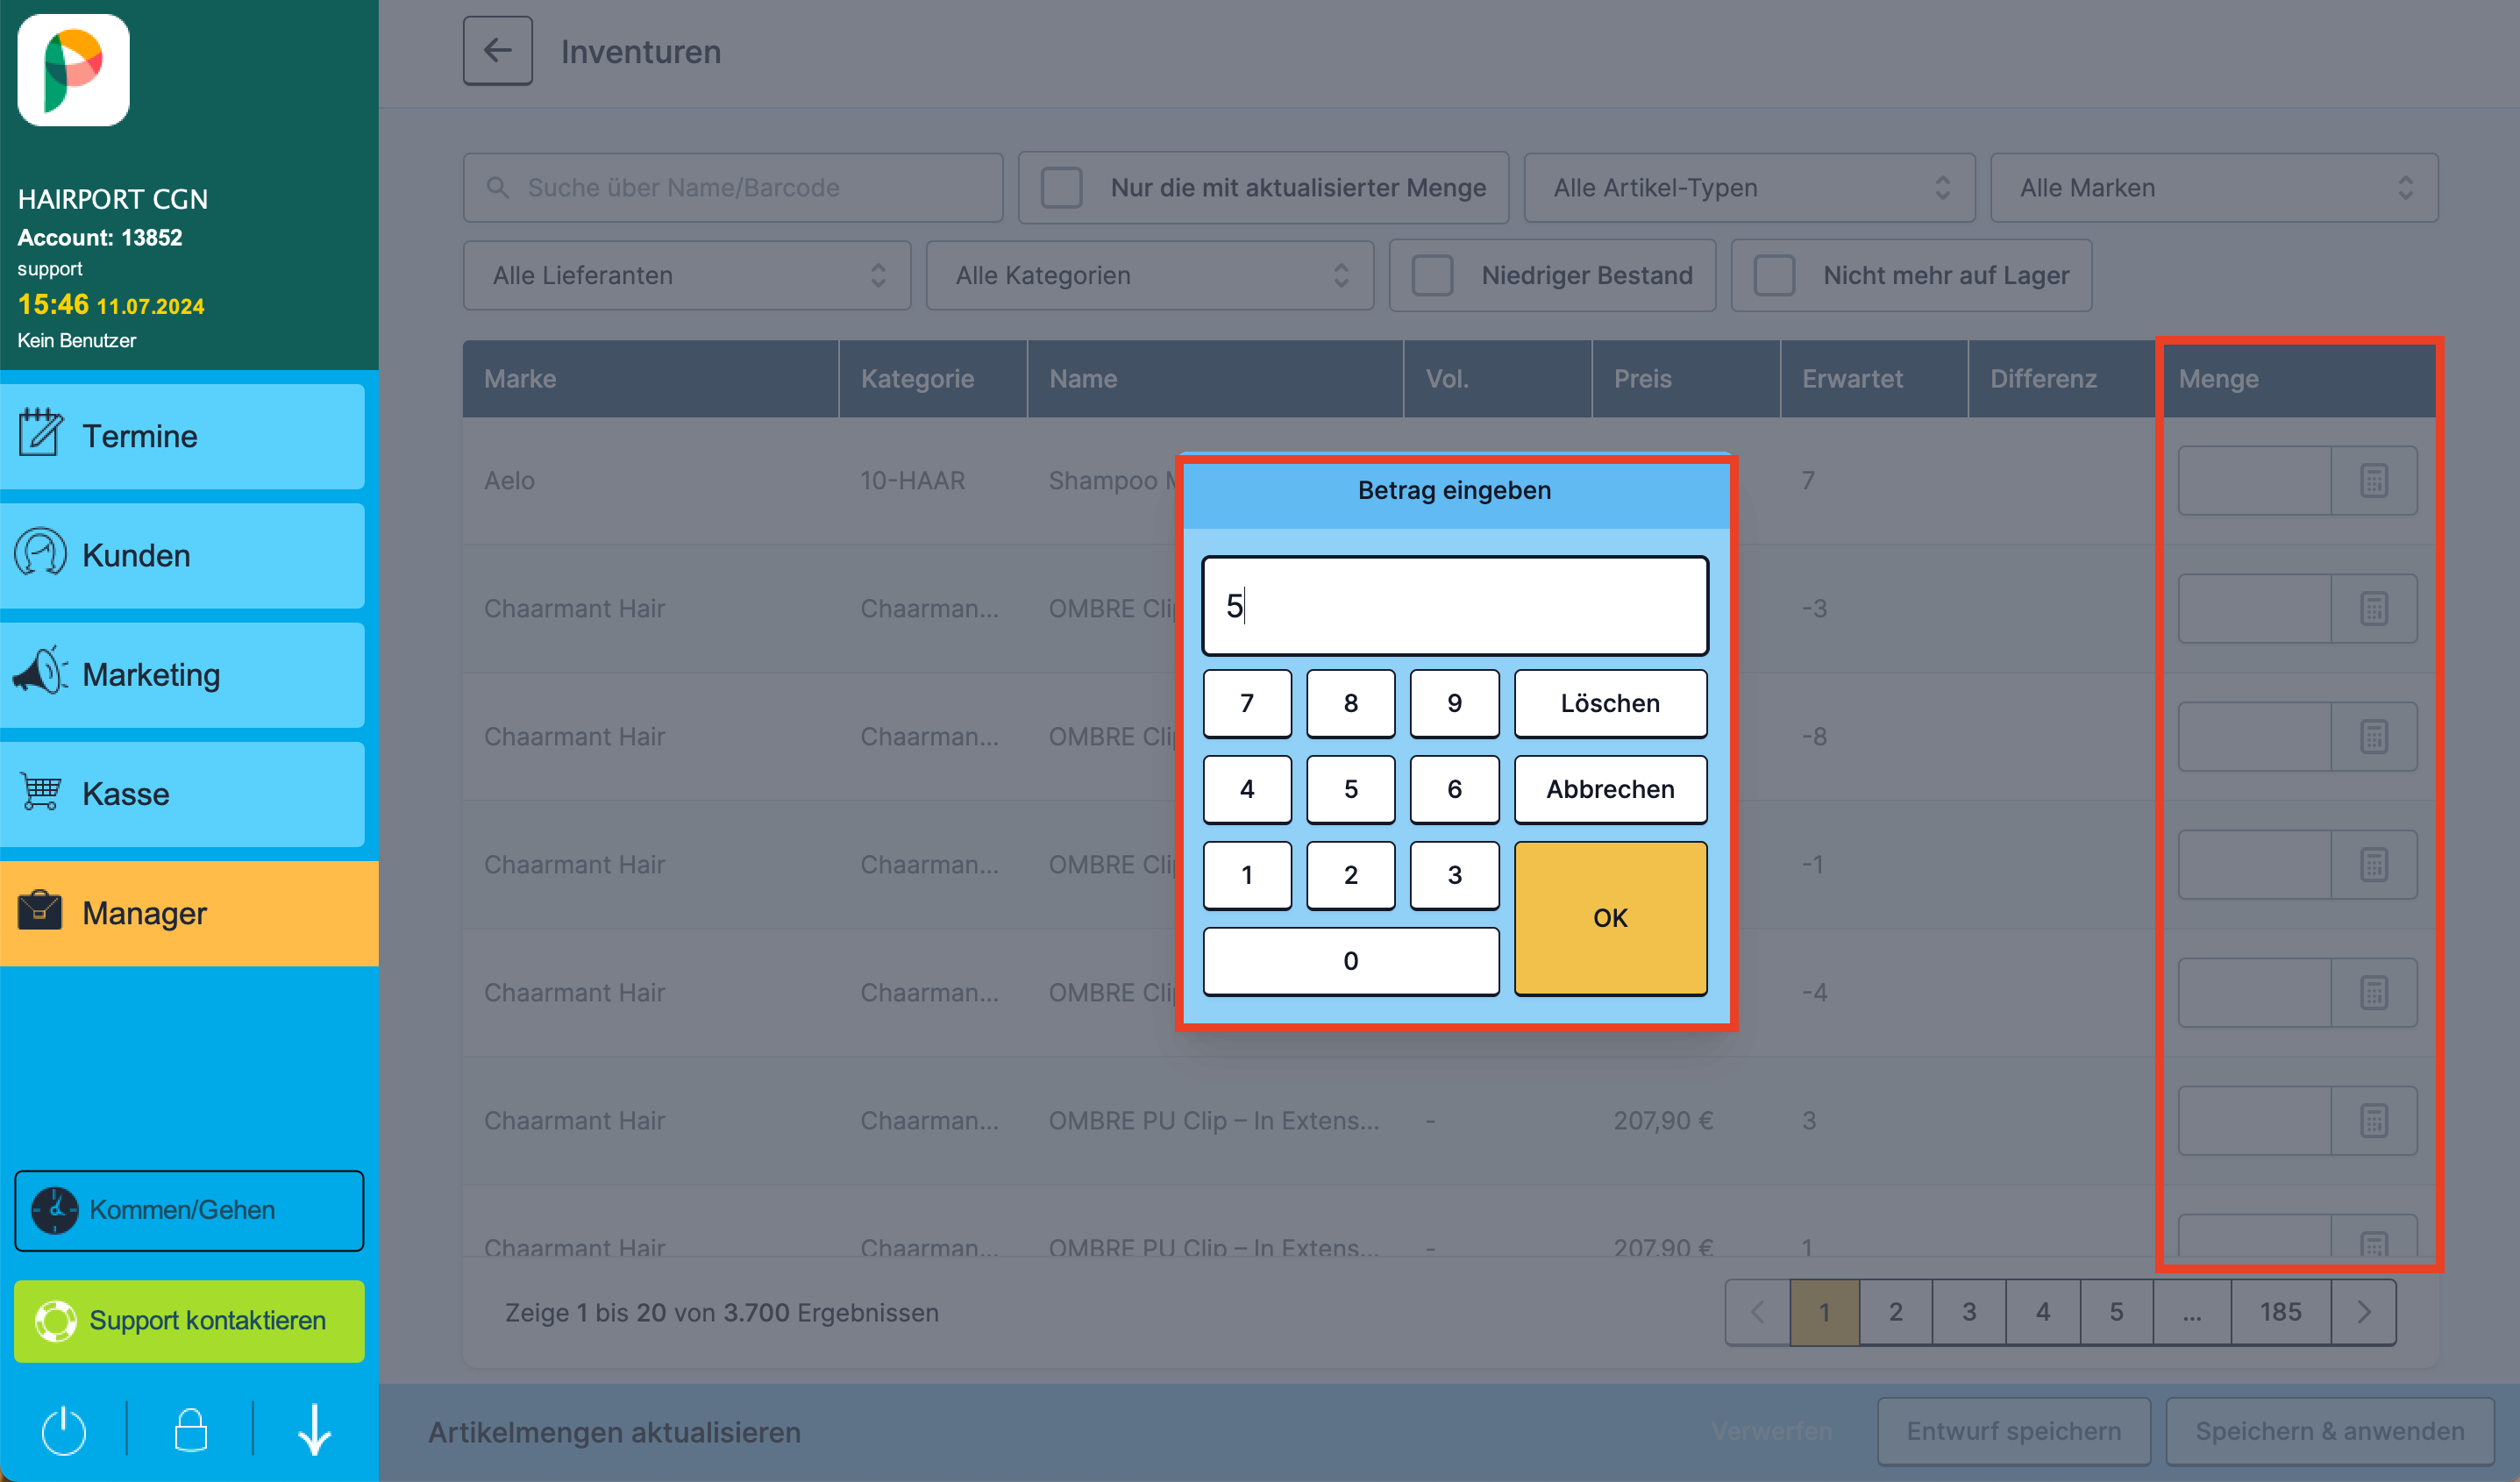Viewport: 2520px width, 1482px height.
Task: Open calculator icon in the row with Erwartet -8
Action: [2373, 736]
